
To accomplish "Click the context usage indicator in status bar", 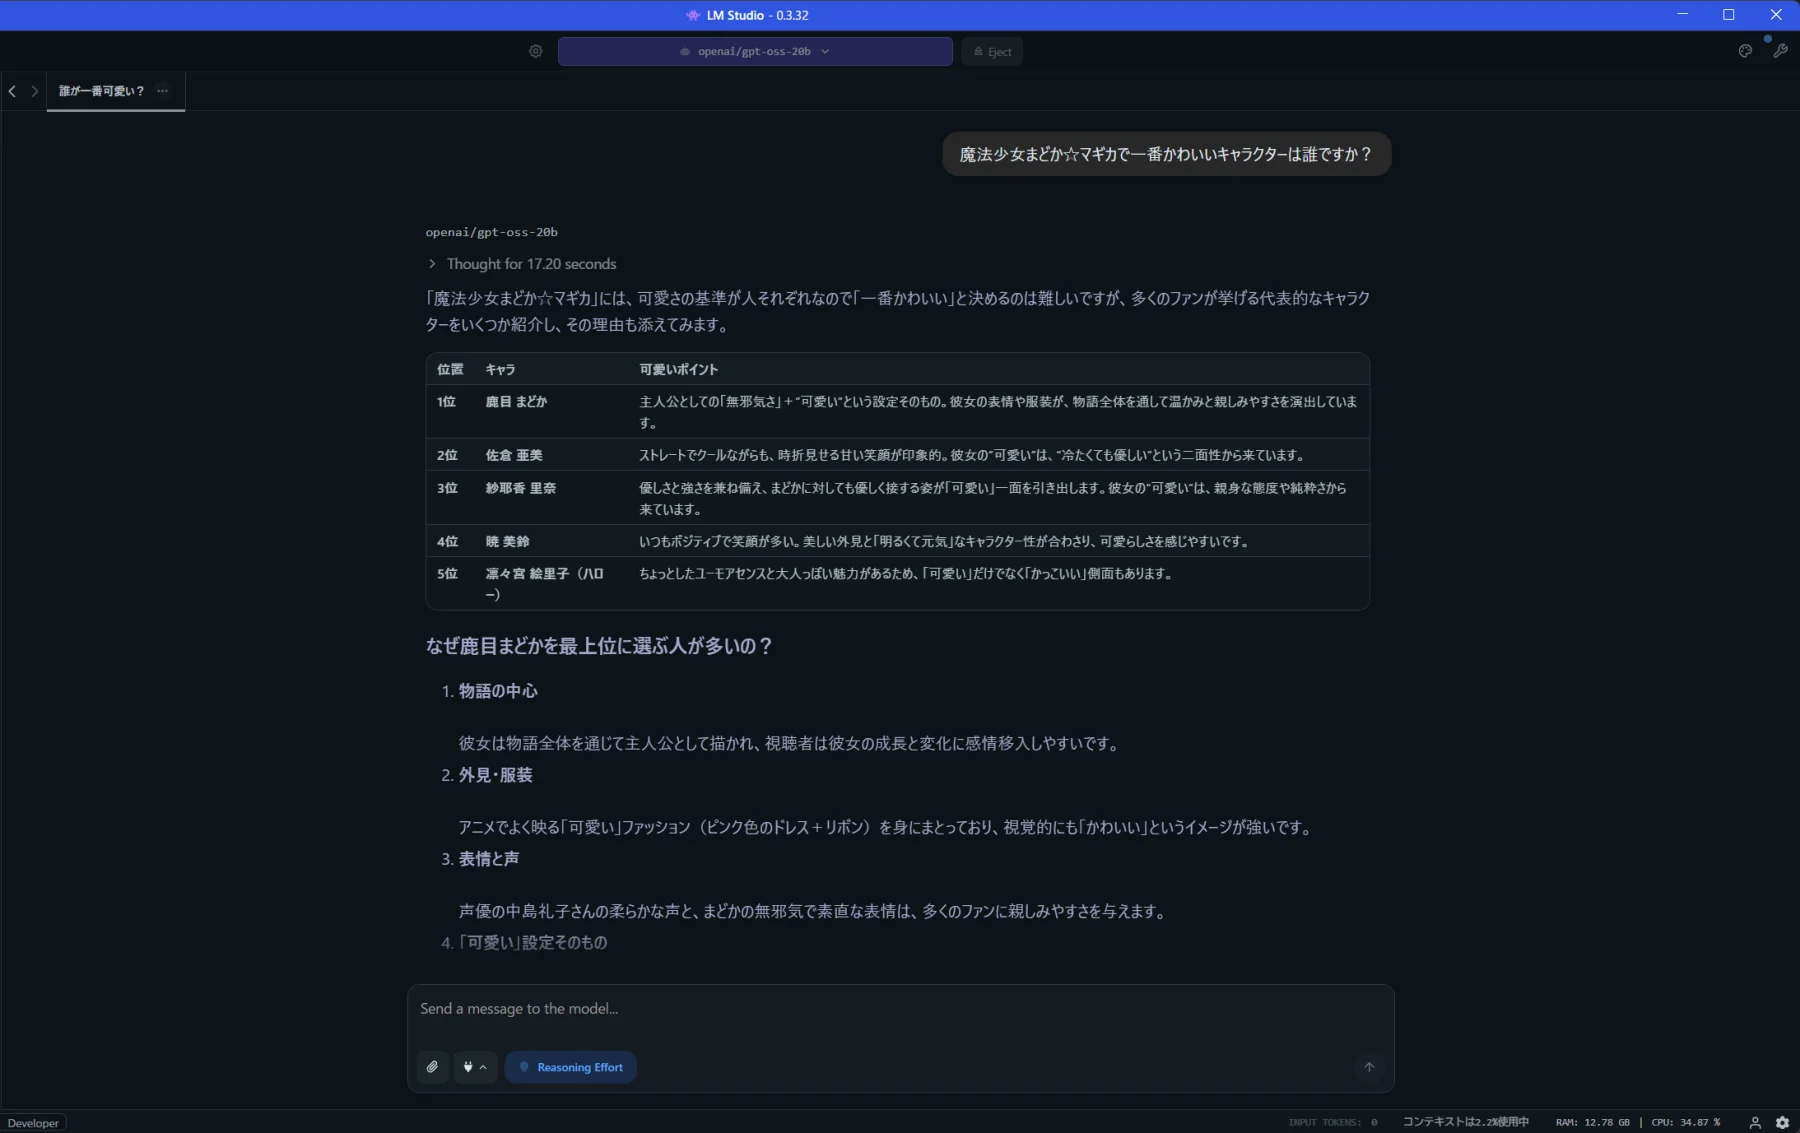I will coord(1465,1122).
